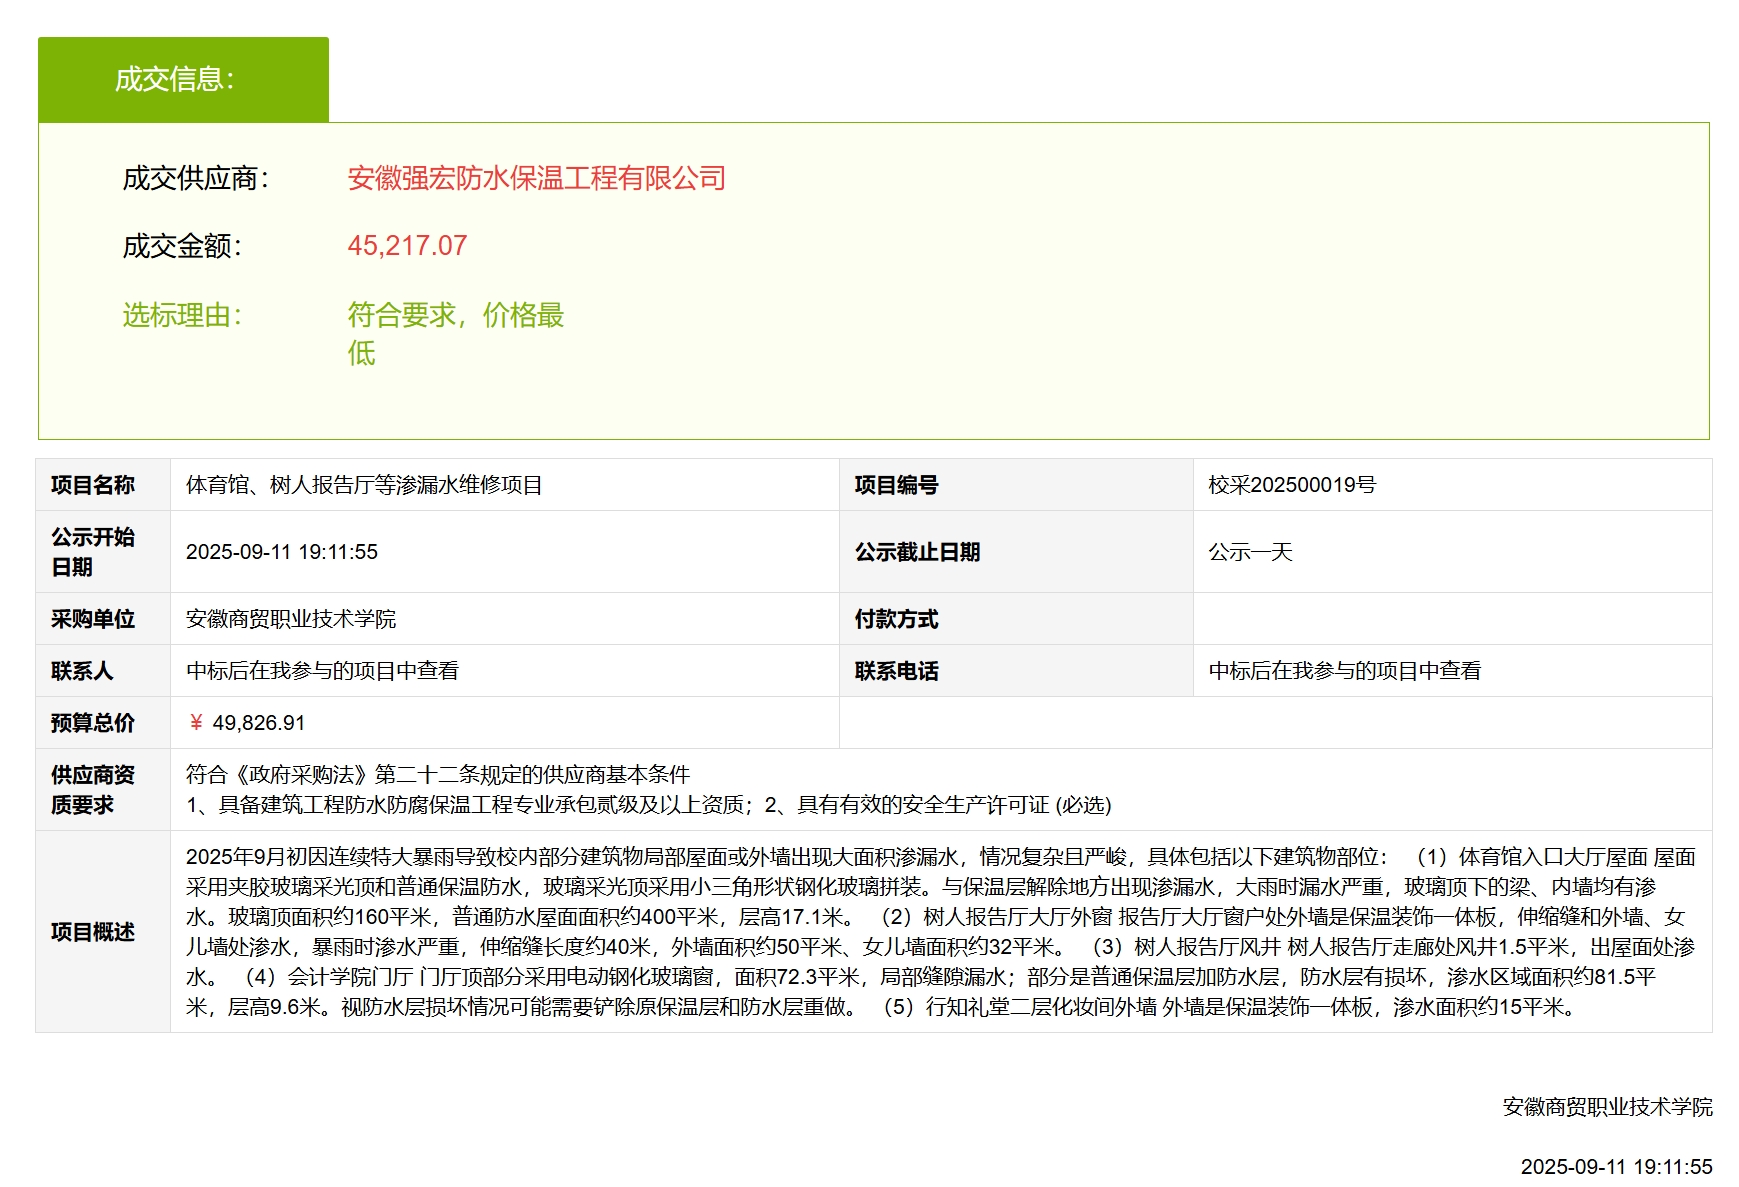Click the red yen symbol before budget
The width and height of the screenshot is (1739, 1187).
click(x=196, y=723)
